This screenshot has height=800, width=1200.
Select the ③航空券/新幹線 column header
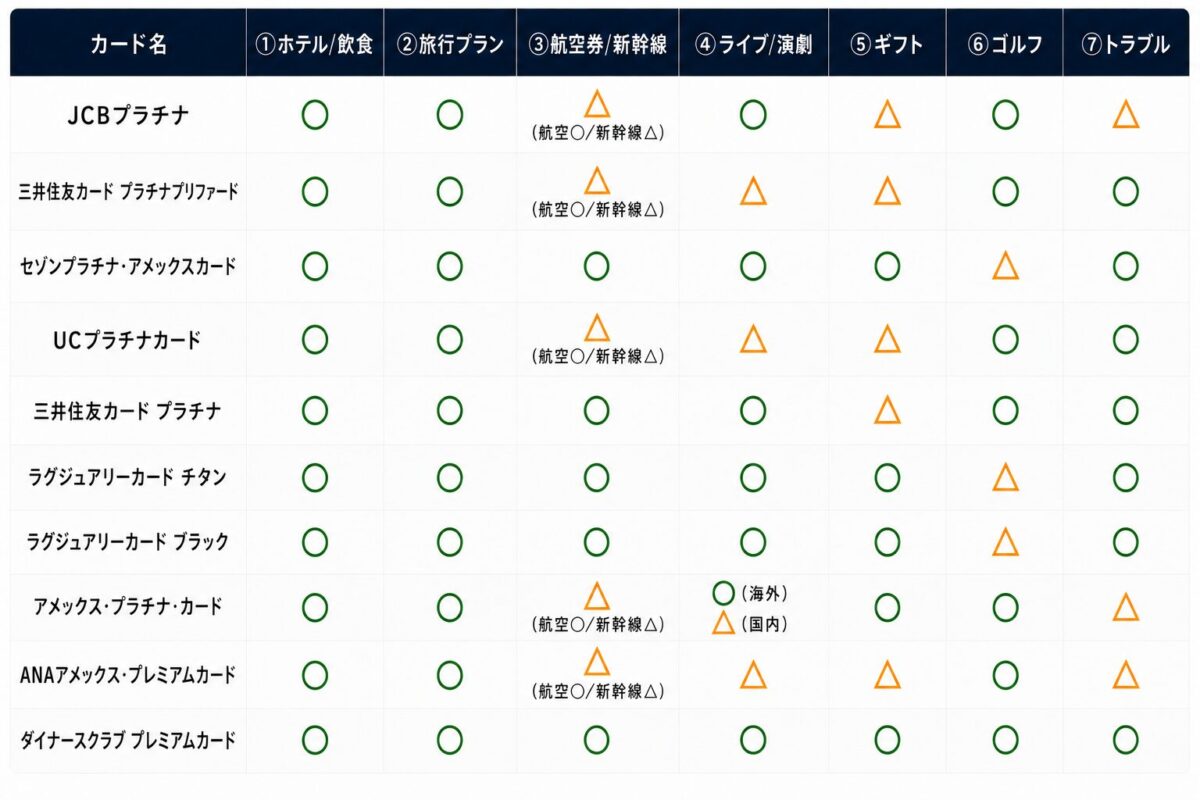click(598, 45)
